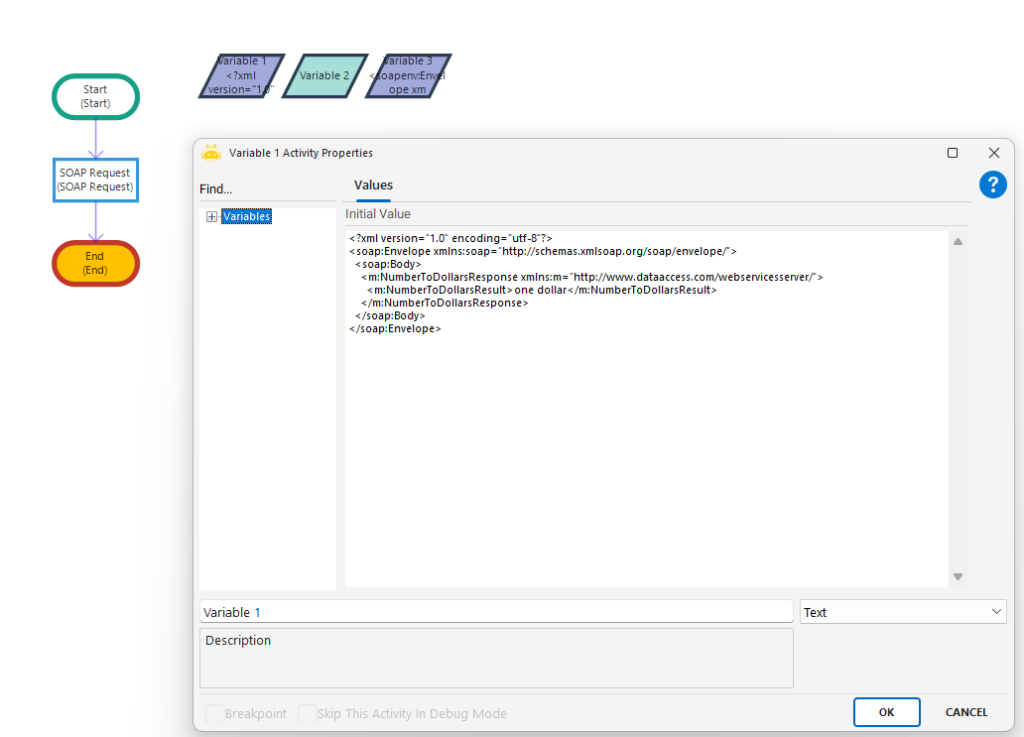
Task: Click inside the Description text box
Action: point(496,658)
